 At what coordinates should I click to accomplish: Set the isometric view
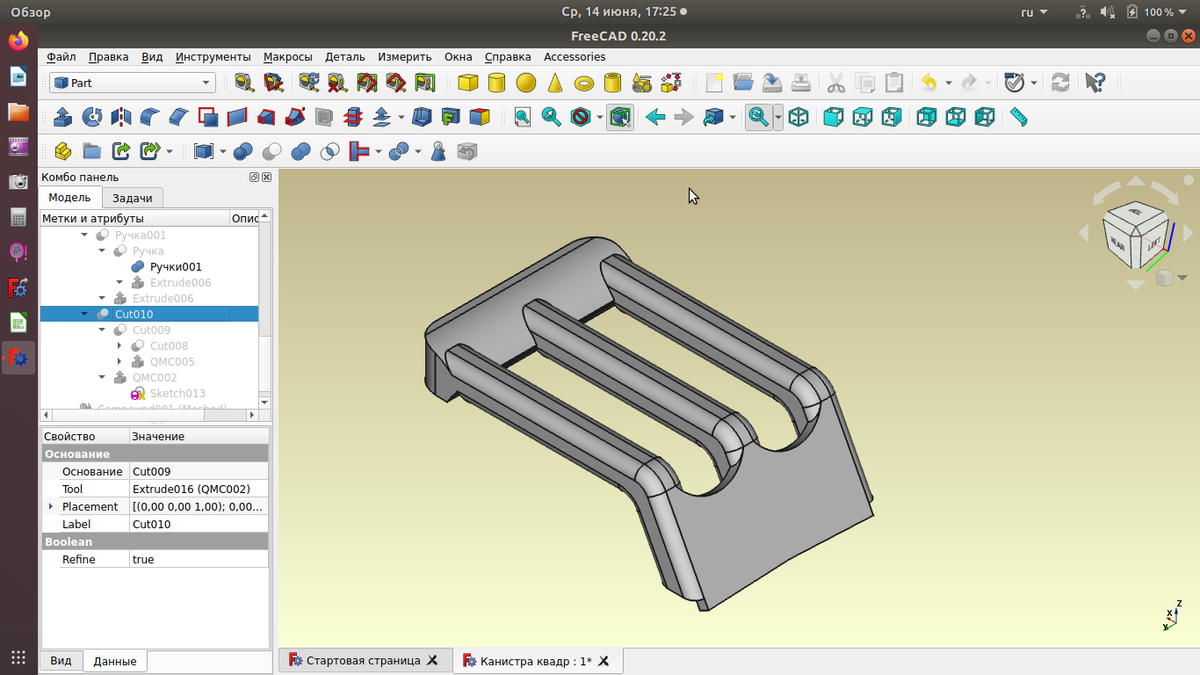[x=798, y=117]
